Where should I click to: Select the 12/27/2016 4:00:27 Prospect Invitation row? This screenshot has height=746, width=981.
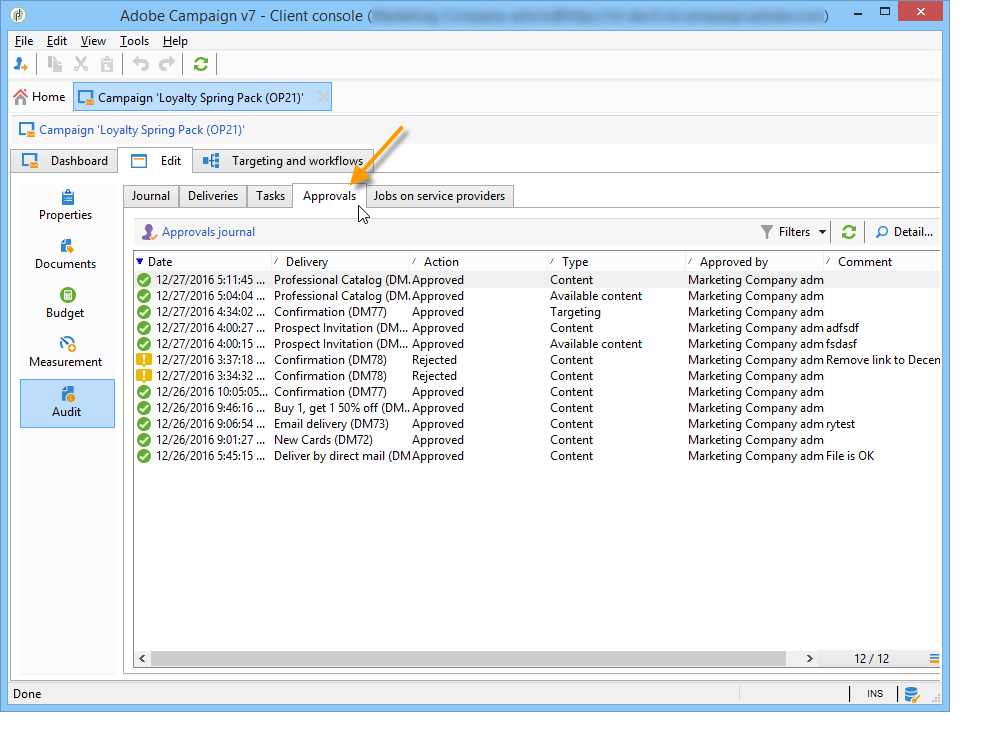pyautogui.click(x=537, y=328)
